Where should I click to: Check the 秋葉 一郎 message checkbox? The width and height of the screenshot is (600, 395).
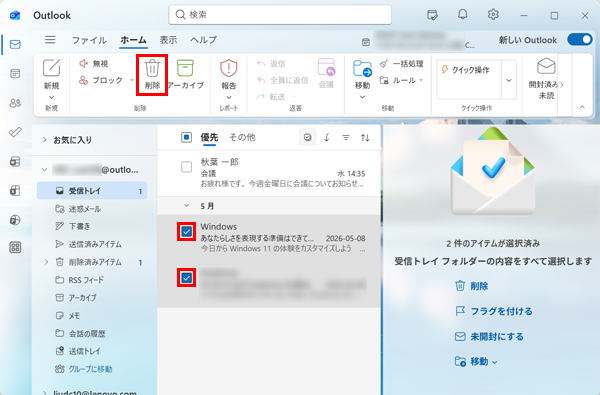(x=186, y=167)
